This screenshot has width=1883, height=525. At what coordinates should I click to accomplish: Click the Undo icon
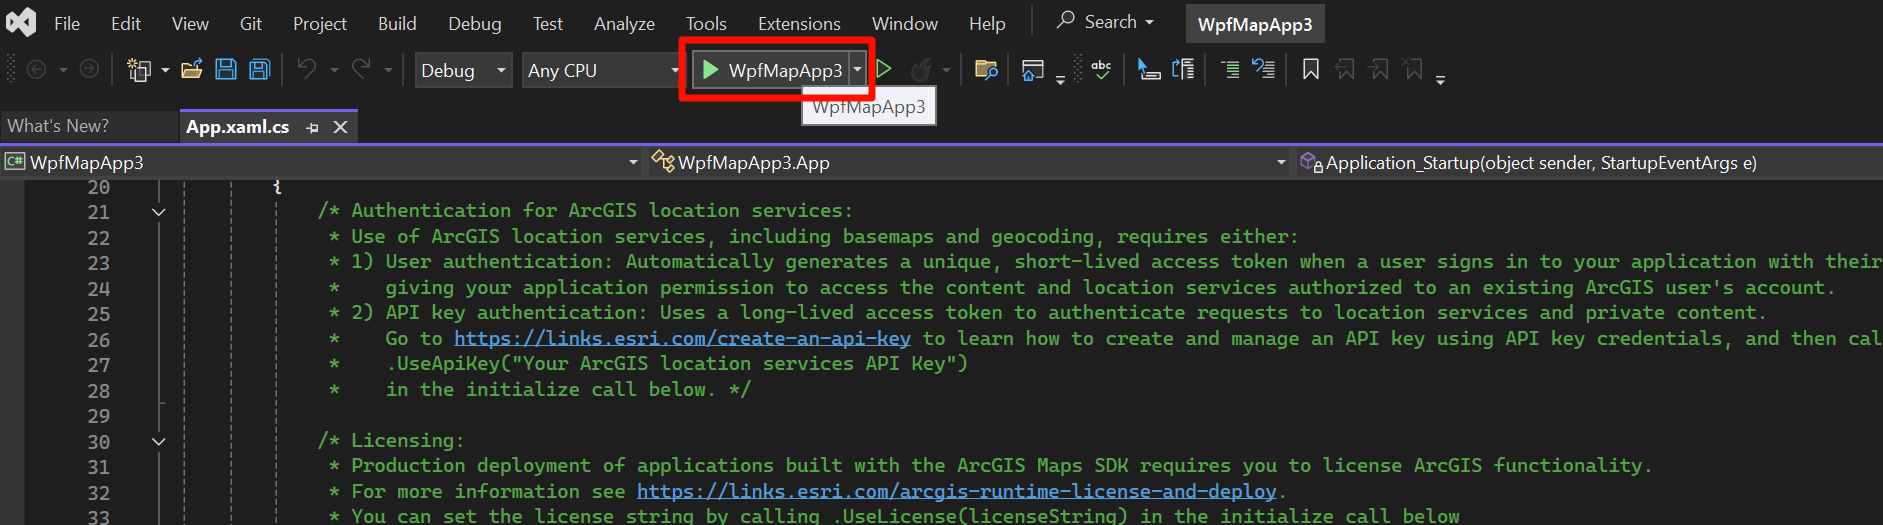click(307, 69)
